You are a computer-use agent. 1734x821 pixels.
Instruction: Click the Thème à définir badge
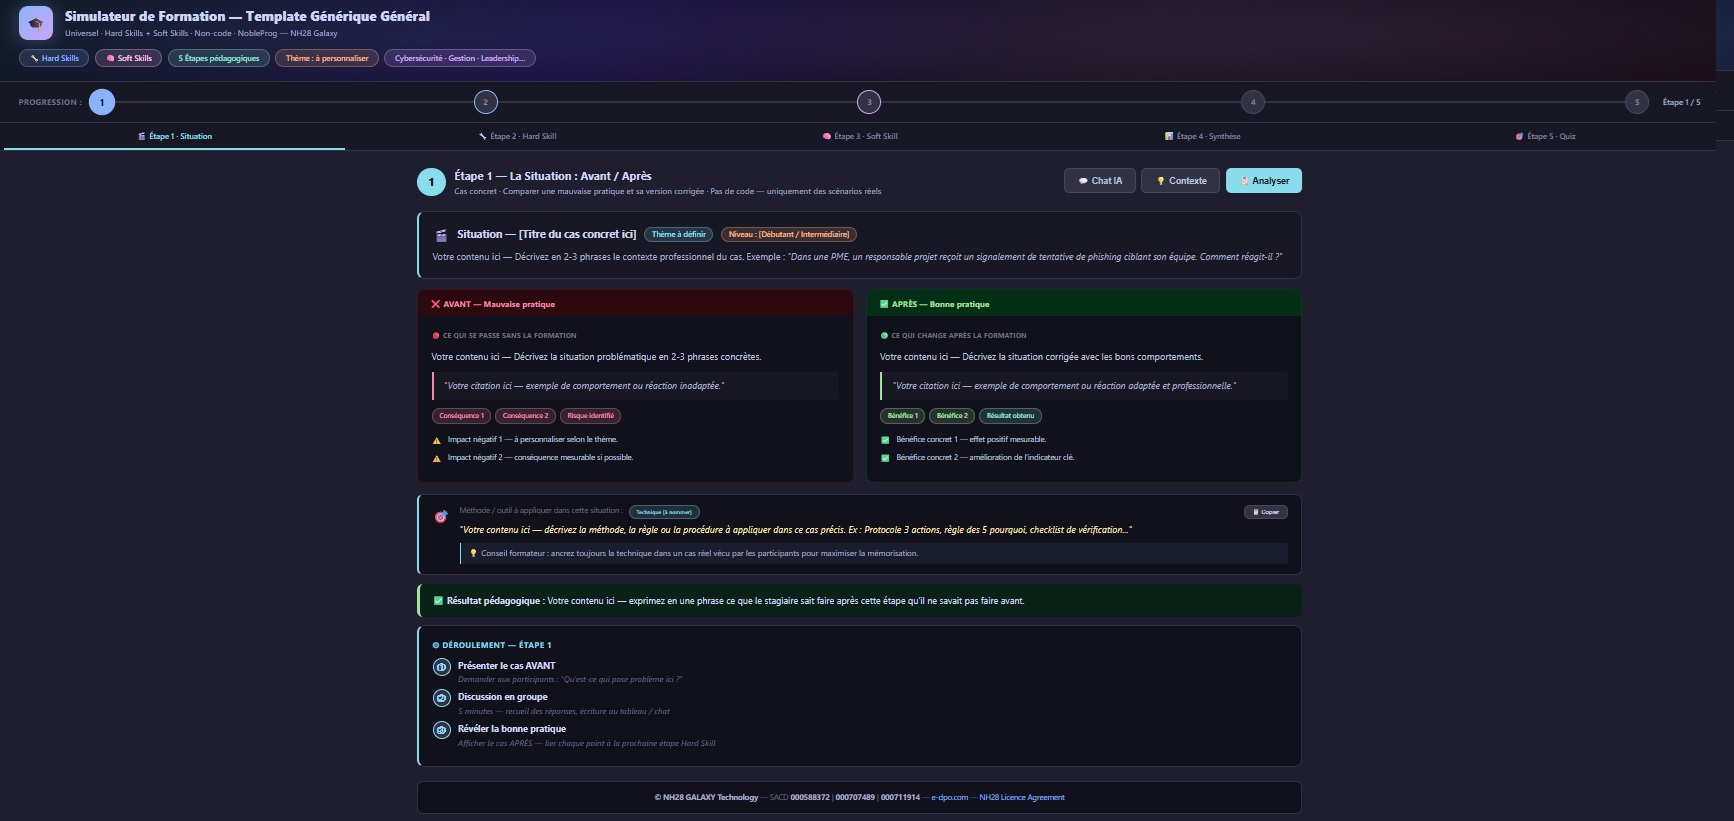679,235
